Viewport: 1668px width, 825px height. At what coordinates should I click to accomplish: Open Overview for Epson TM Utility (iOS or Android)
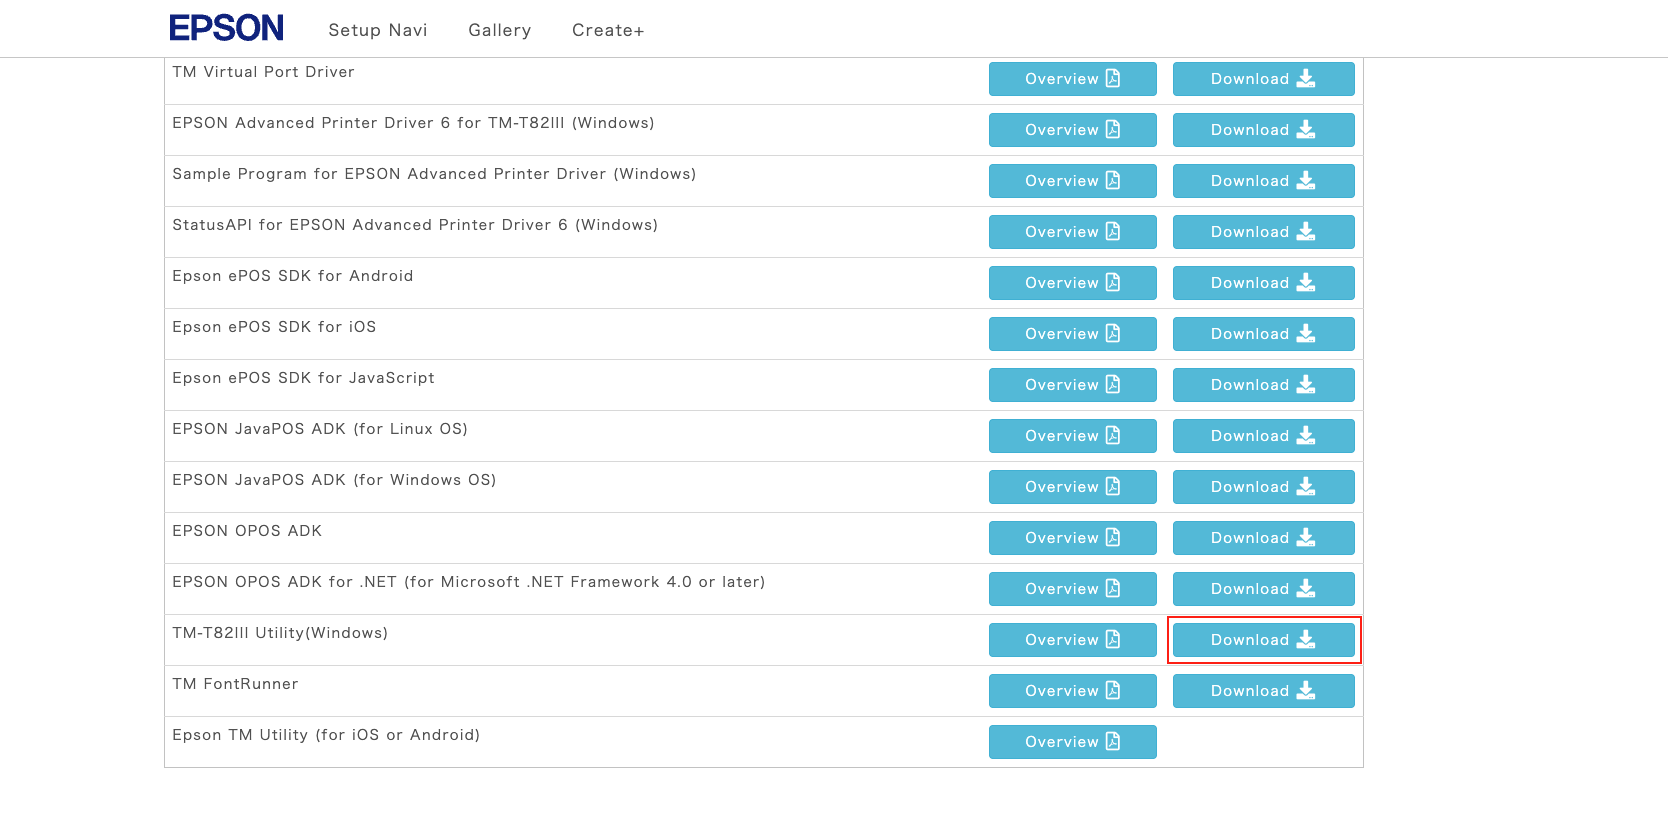coord(1073,742)
